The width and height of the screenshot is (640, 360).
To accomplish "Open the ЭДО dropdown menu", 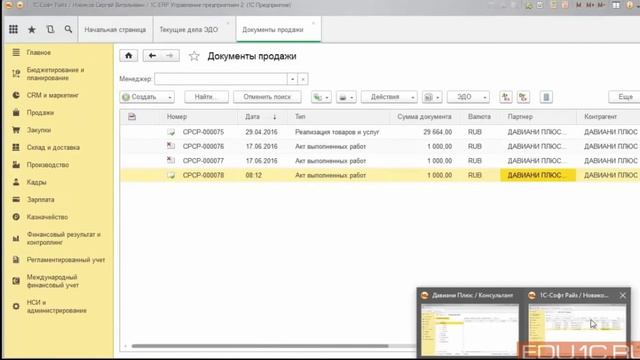I will [x=468, y=97].
